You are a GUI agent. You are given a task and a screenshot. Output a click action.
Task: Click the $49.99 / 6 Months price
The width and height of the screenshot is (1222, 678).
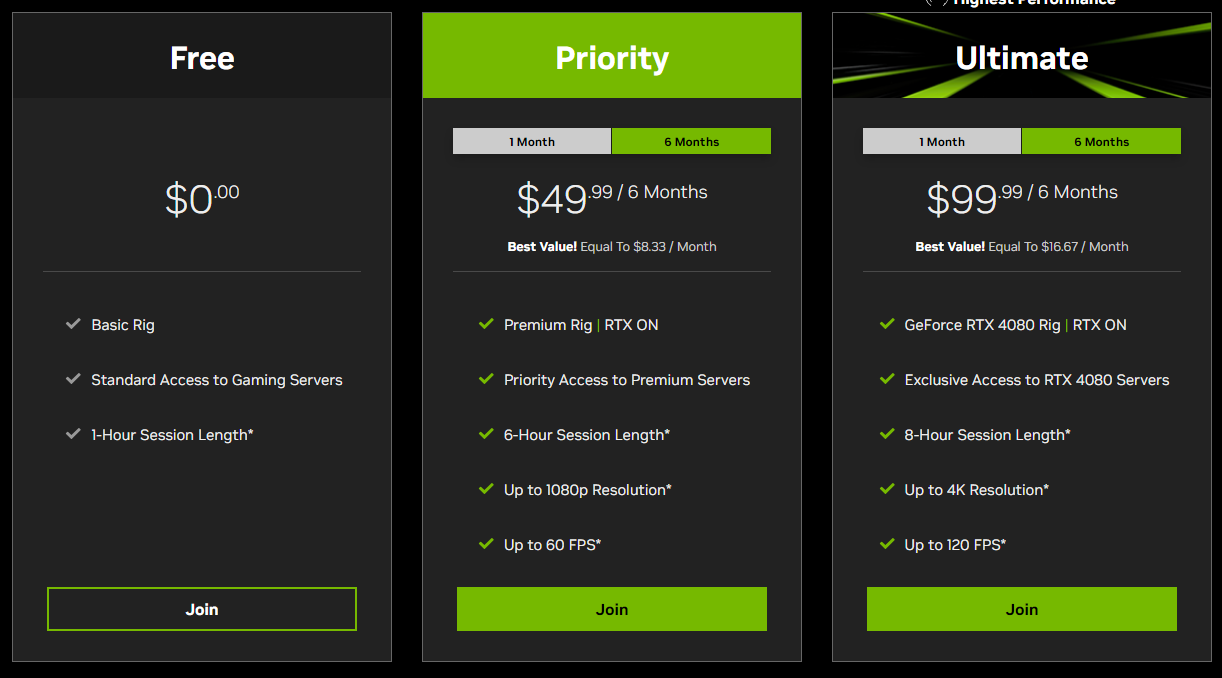pyautogui.click(x=612, y=198)
